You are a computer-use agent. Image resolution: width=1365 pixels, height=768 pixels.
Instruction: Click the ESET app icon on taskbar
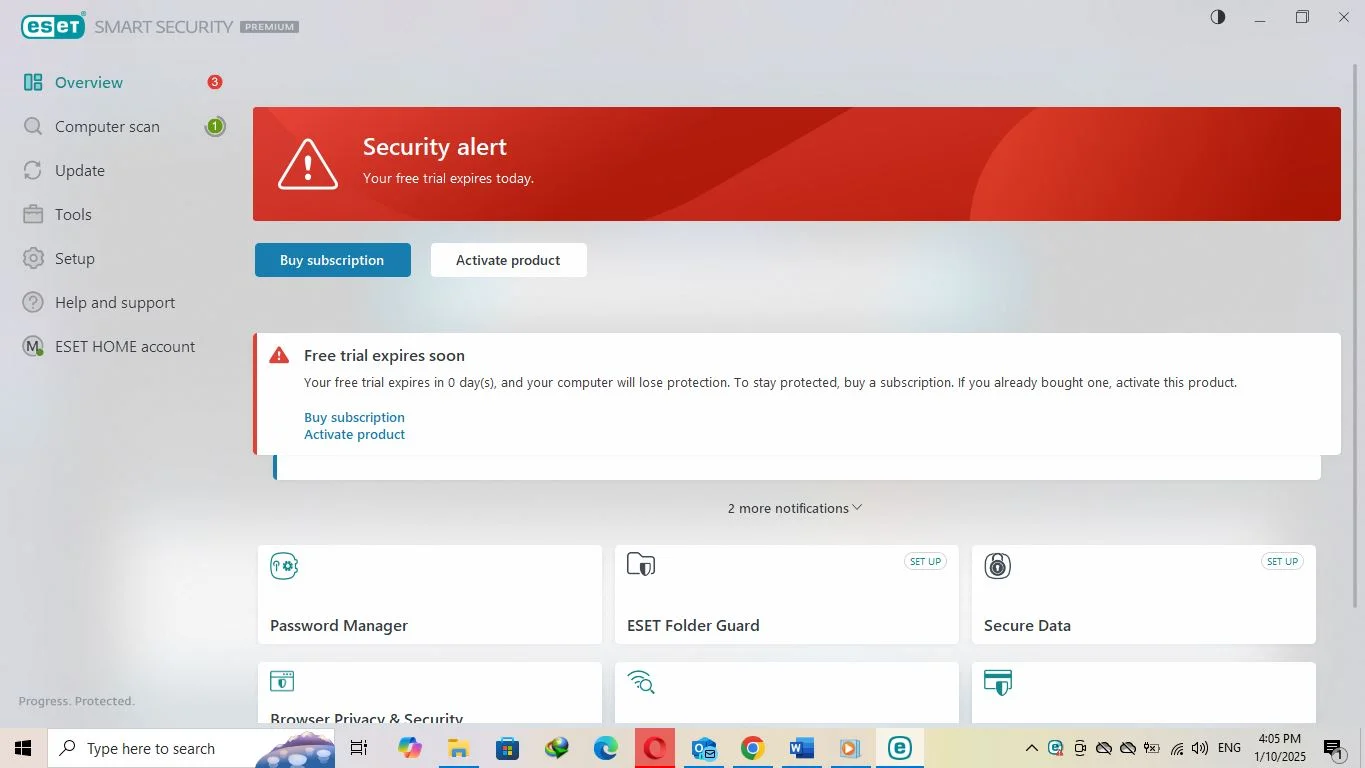point(900,748)
